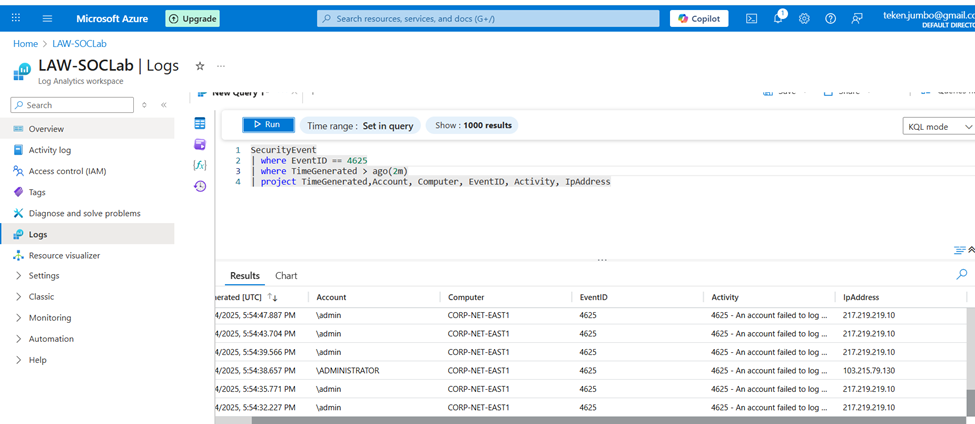Open the Azure app launcher grid
The height and width of the screenshot is (424, 975).
(16, 18)
